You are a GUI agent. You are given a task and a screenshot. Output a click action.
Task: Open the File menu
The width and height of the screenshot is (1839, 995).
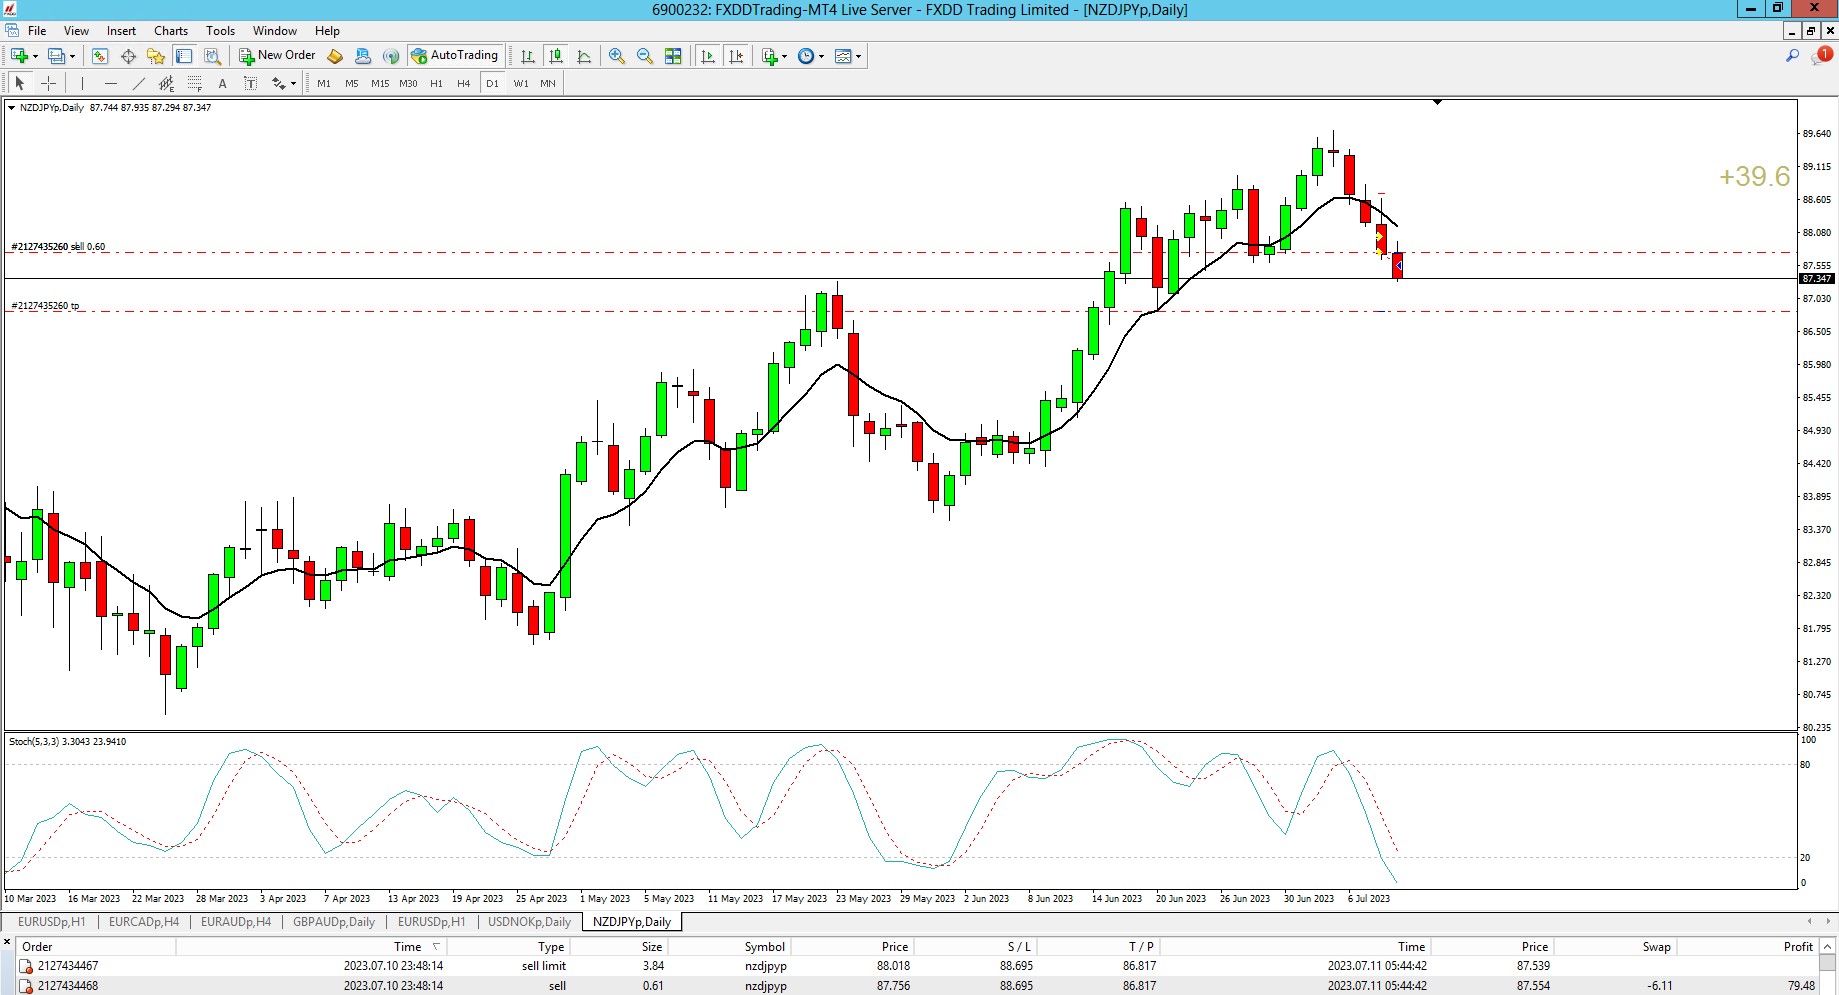point(37,30)
